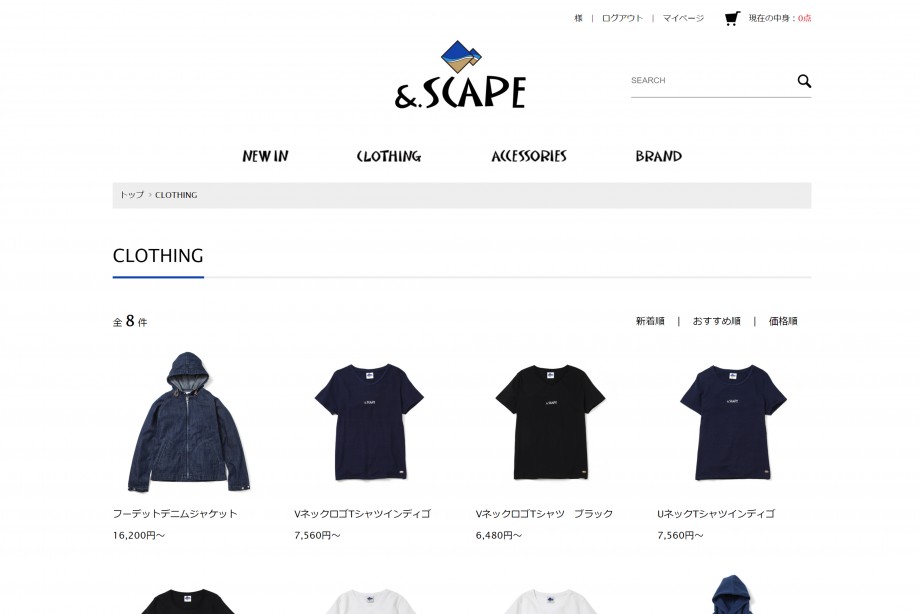Click the search magnifier icon

(804, 81)
